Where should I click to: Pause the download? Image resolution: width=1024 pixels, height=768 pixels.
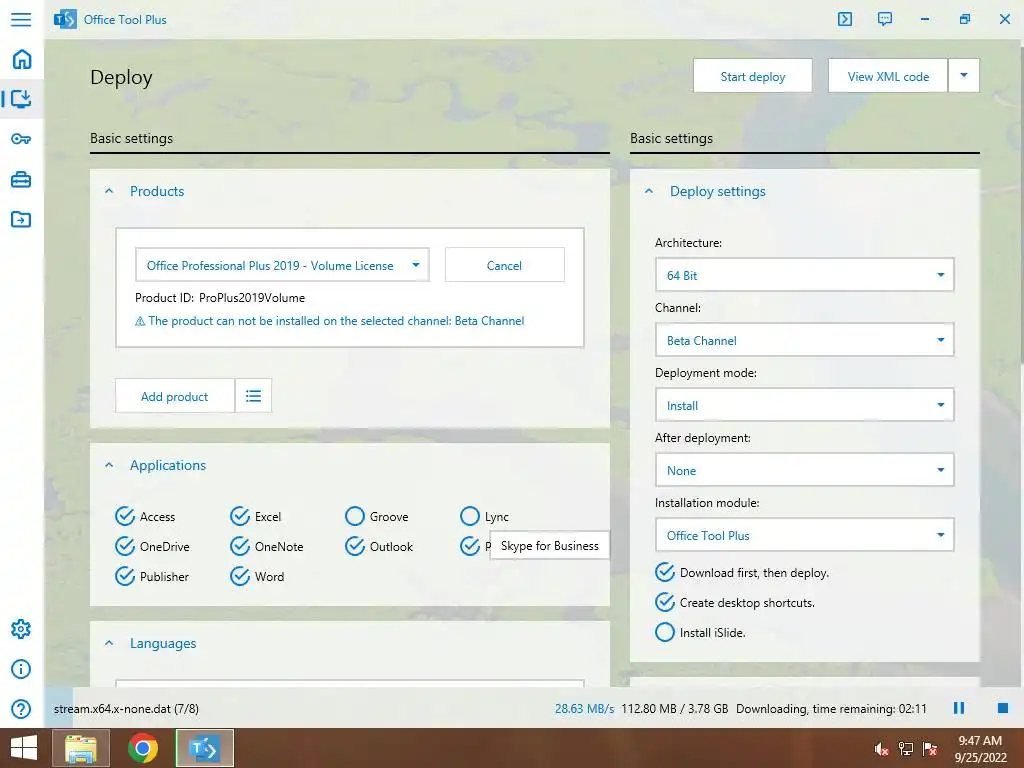point(959,709)
